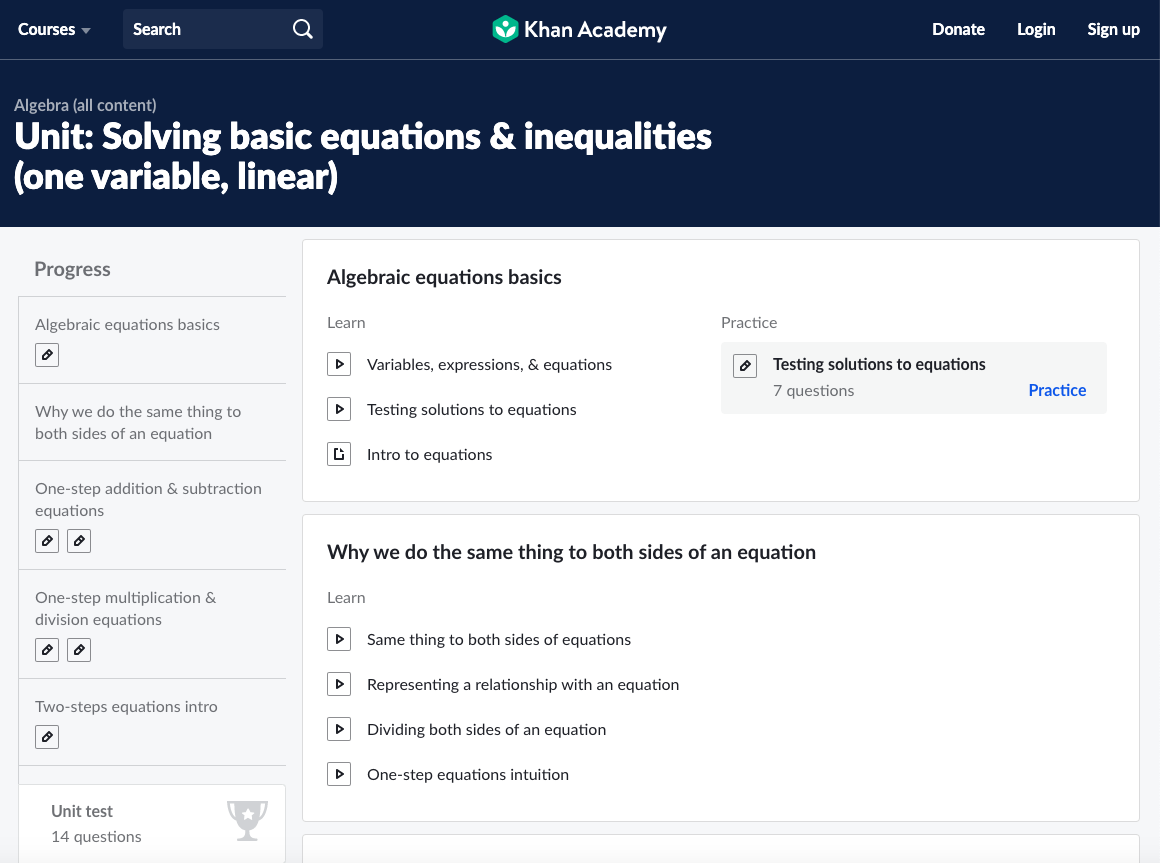Click the Two-steps equations intro exercise icon
The height and width of the screenshot is (863, 1160).
coord(47,737)
